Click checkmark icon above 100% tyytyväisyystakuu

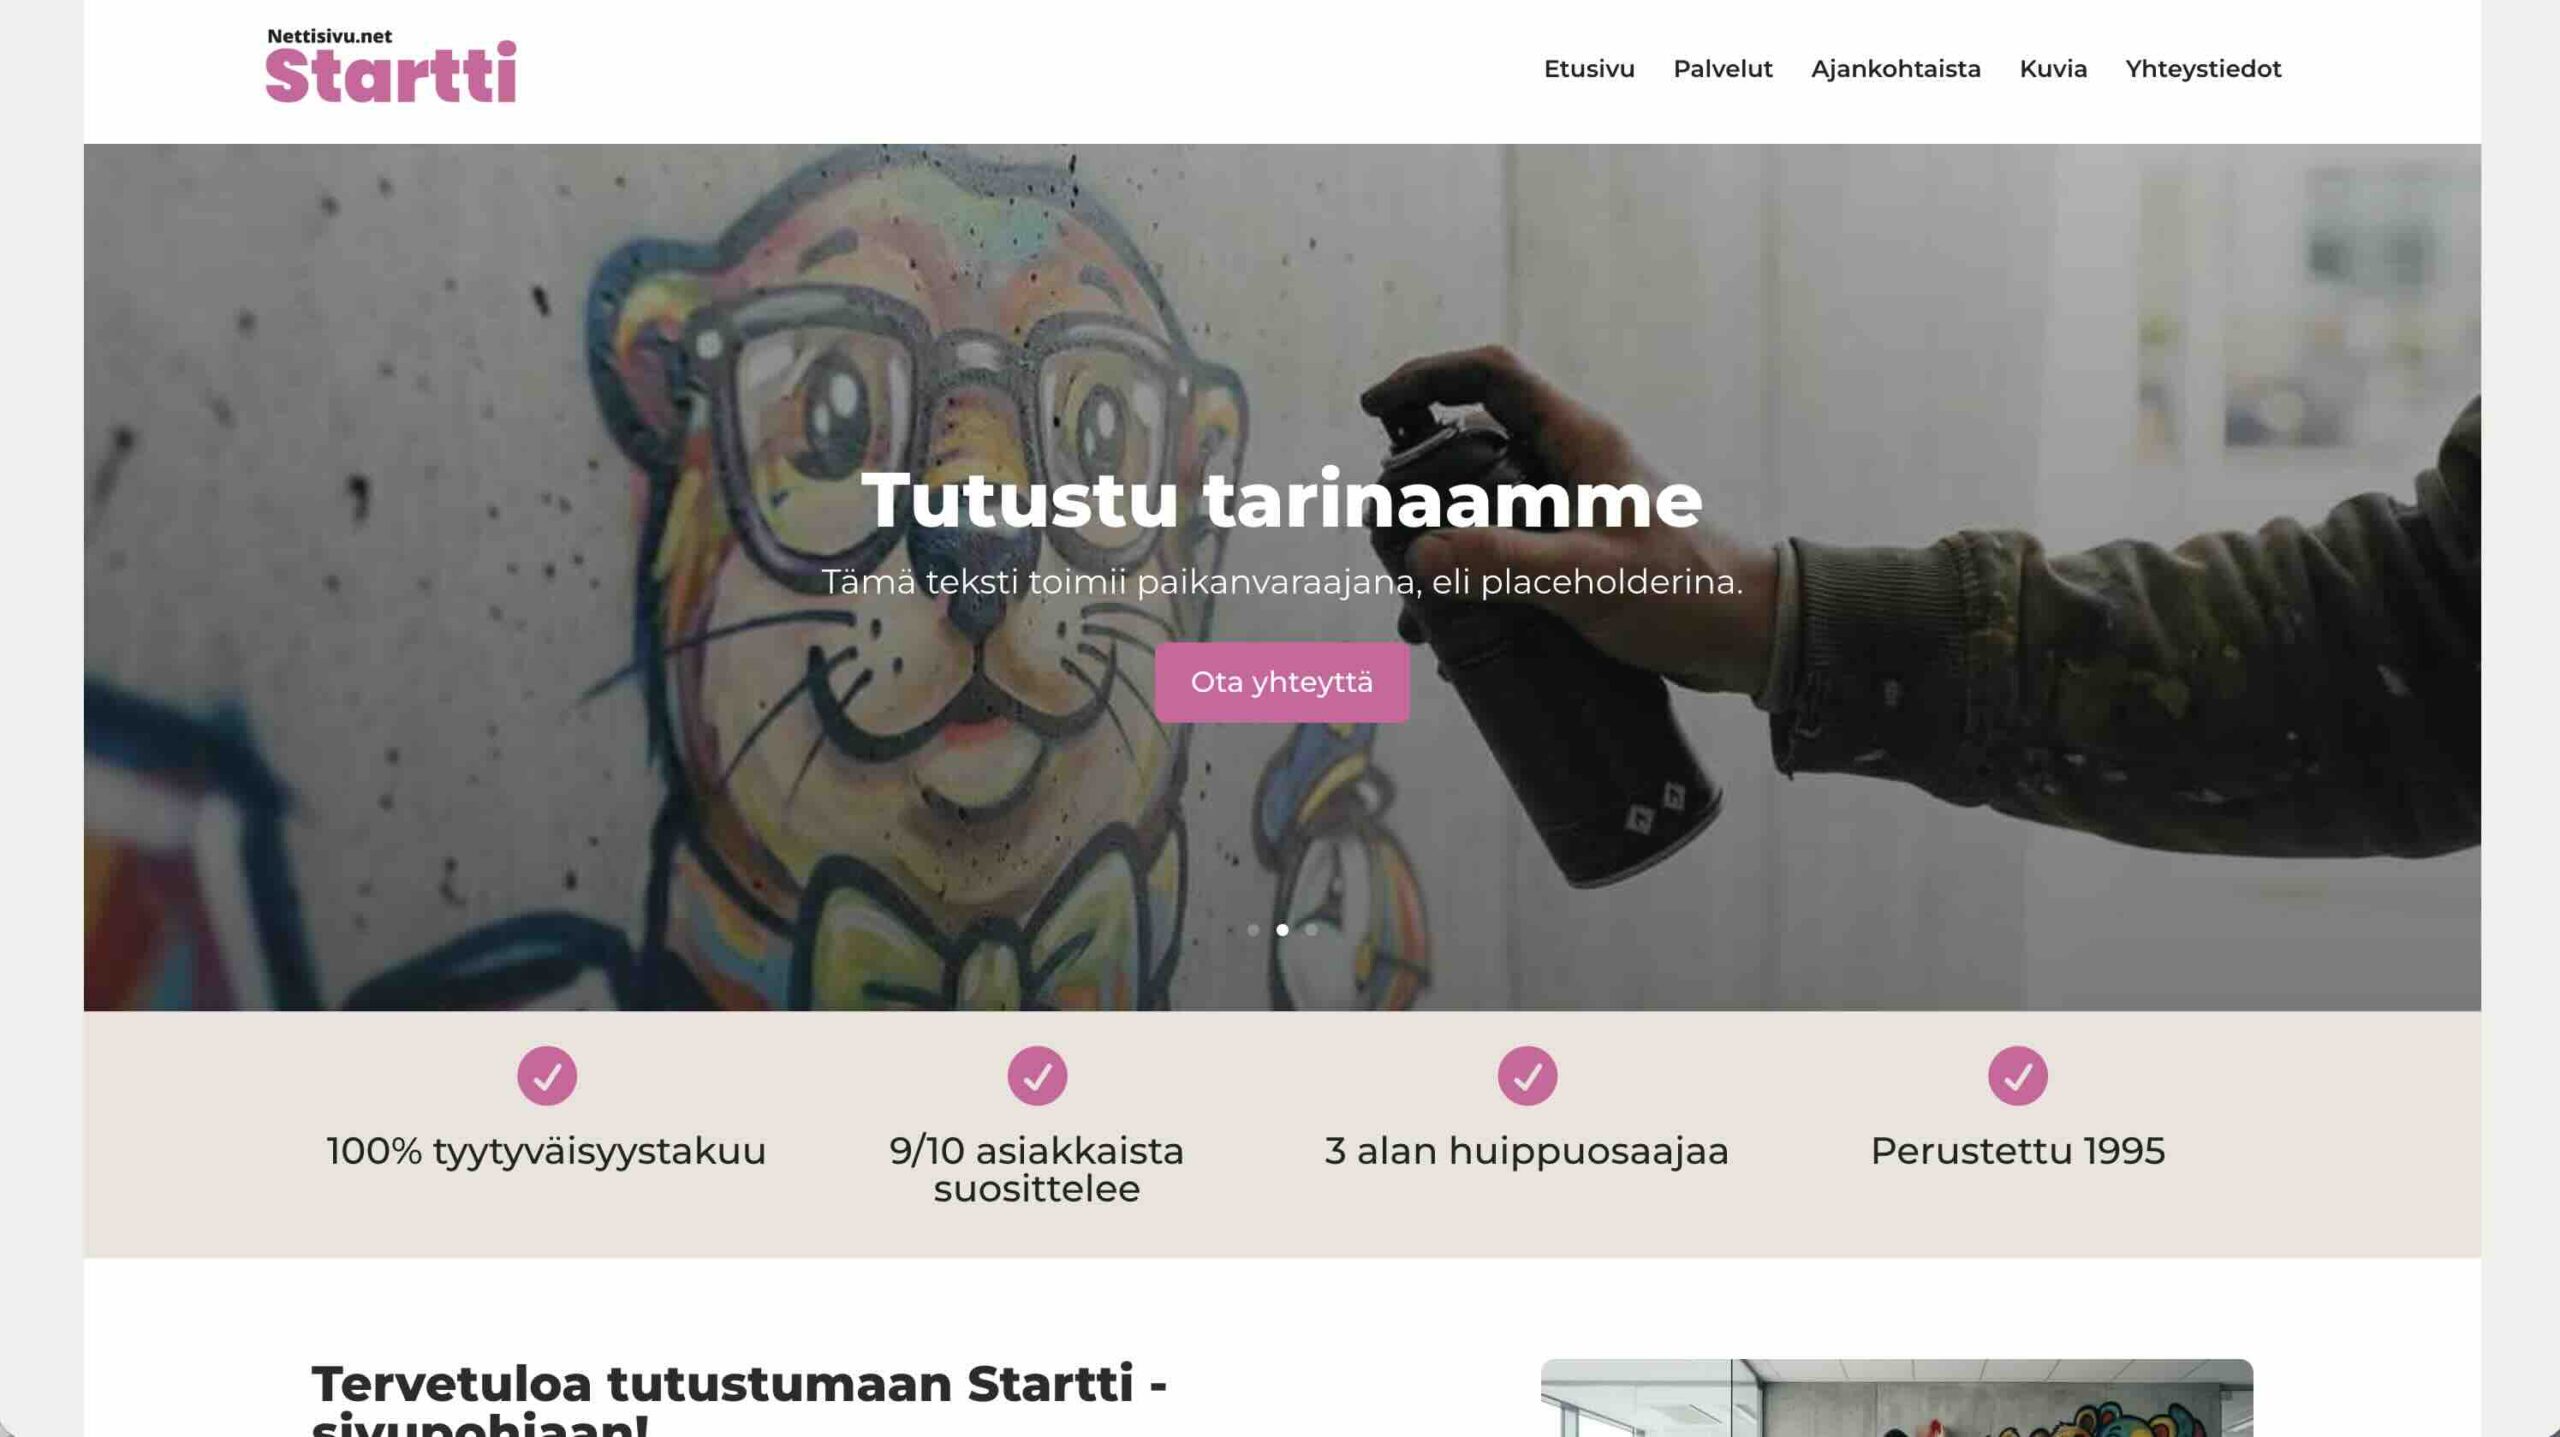(x=547, y=1076)
